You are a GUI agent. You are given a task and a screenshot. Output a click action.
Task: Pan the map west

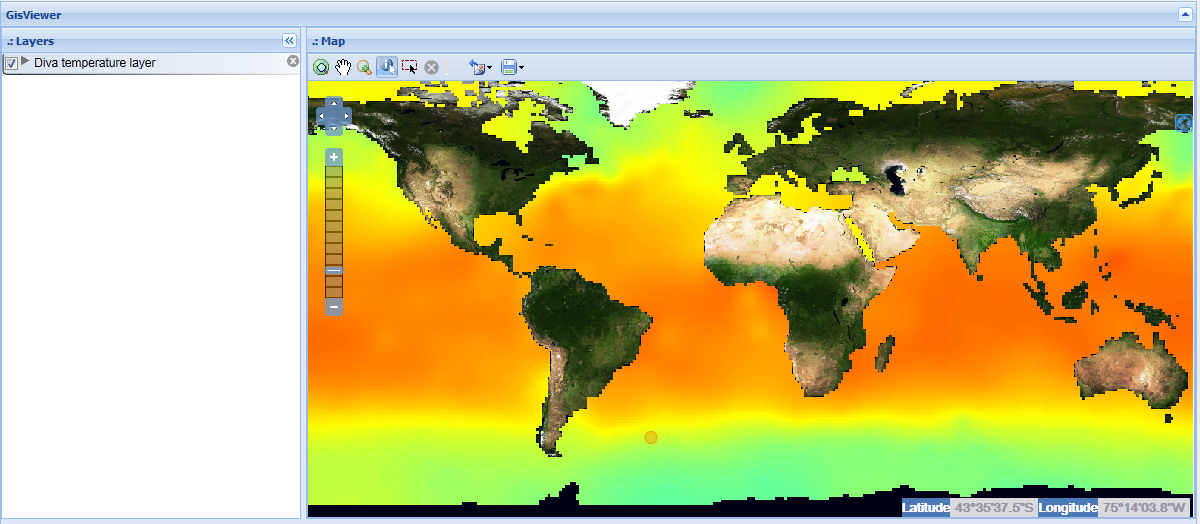coord(322,117)
